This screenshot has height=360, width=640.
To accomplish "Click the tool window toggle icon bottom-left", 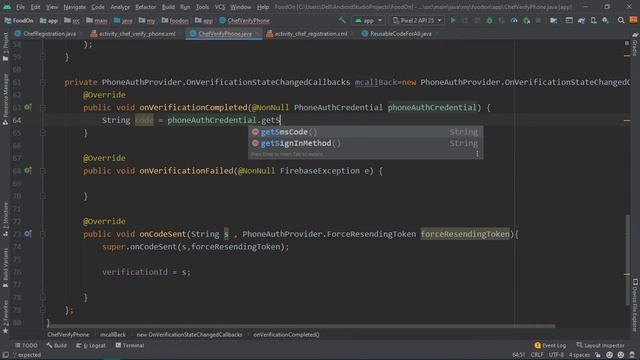I will point(5,355).
